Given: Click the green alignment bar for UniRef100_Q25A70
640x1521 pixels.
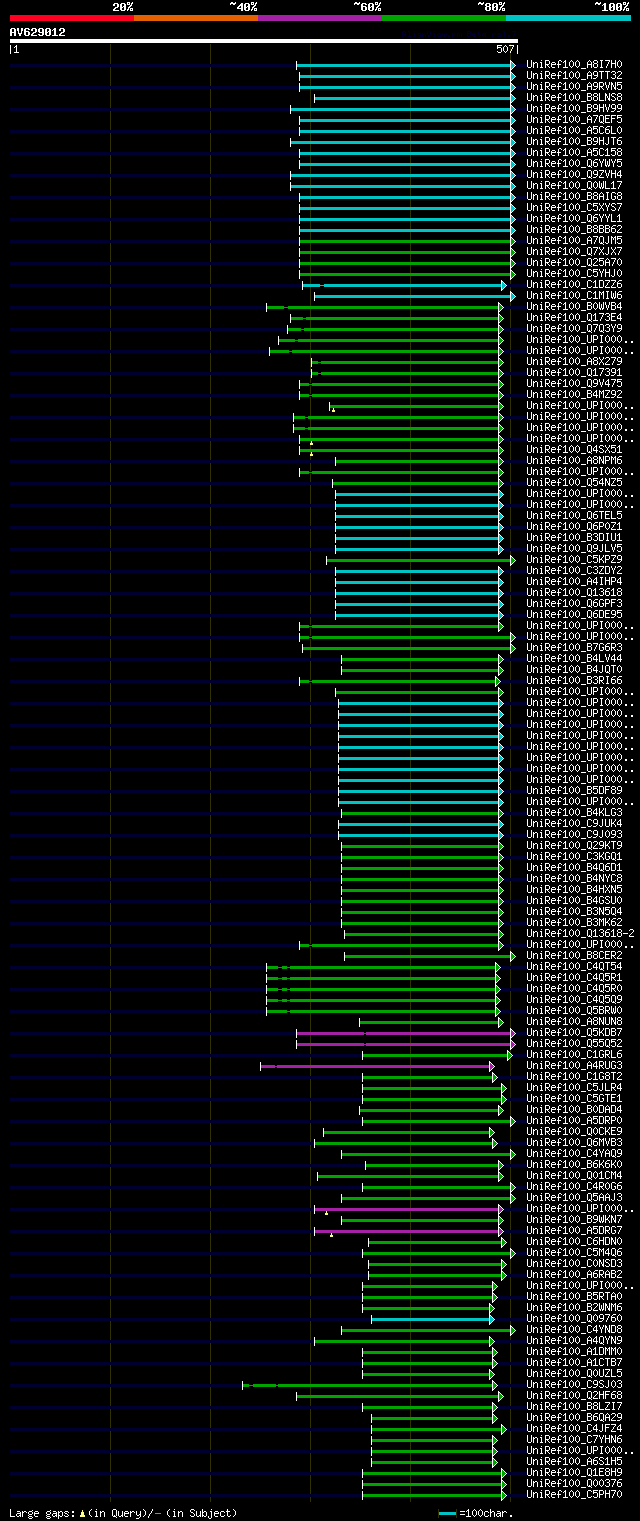Looking at the screenshot, I should (406, 263).
